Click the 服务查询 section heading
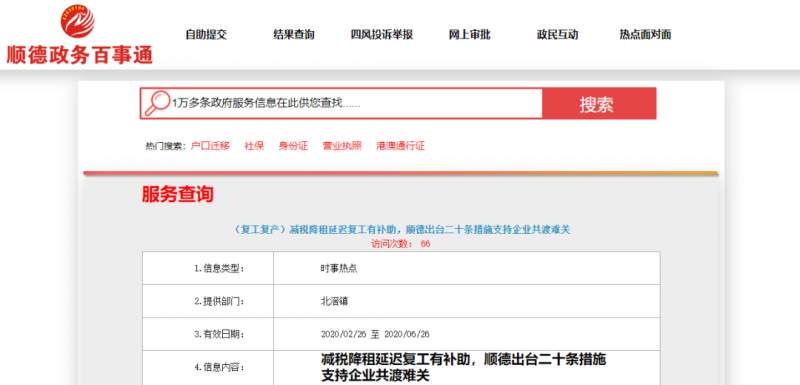 coord(178,194)
